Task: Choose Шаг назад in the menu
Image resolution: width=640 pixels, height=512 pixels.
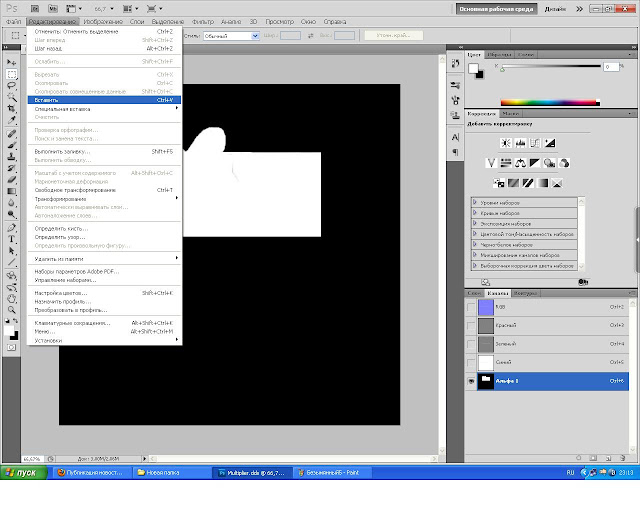Action: click(x=104, y=49)
